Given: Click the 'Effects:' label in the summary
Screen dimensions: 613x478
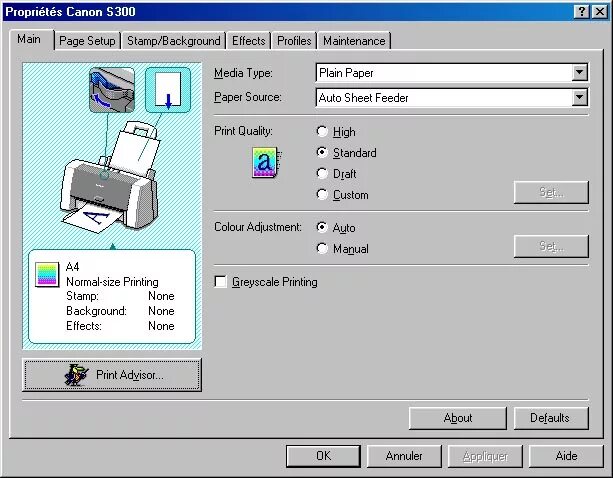Looking at the screenshot, I should [84, 326].
